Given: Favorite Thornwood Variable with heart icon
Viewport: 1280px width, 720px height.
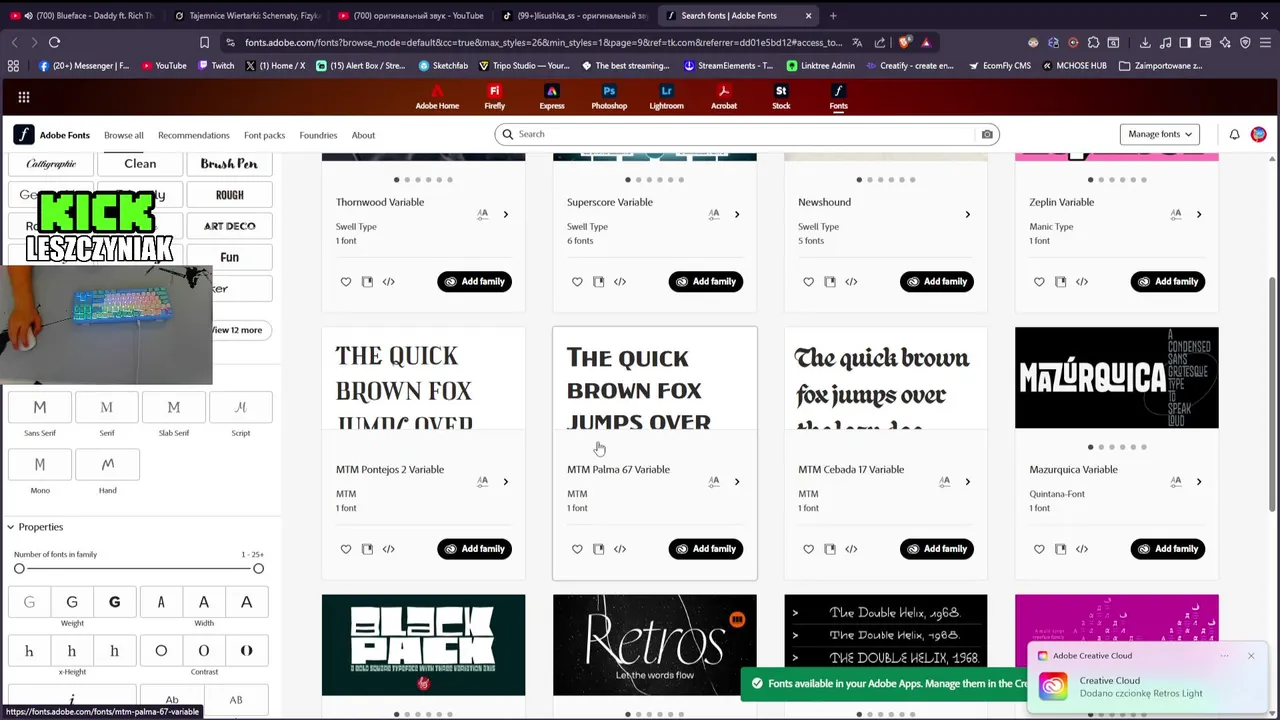Looking at the screenshot, I should pos(346,282).
